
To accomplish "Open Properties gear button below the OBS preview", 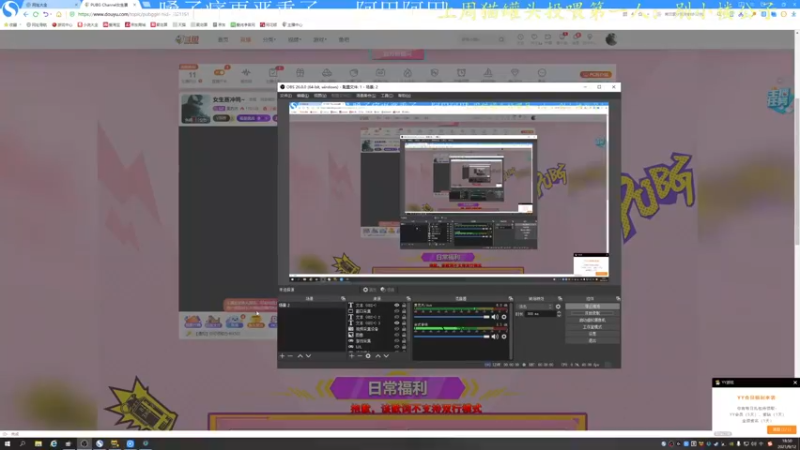I will point(369,289).
